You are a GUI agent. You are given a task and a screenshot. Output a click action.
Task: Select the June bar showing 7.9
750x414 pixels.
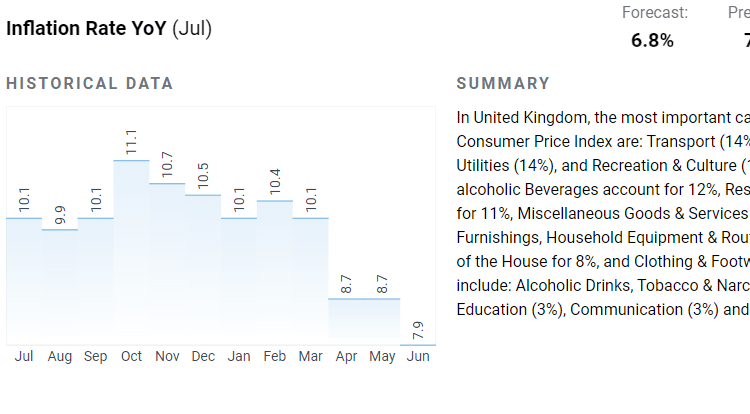tap(418, 344)
